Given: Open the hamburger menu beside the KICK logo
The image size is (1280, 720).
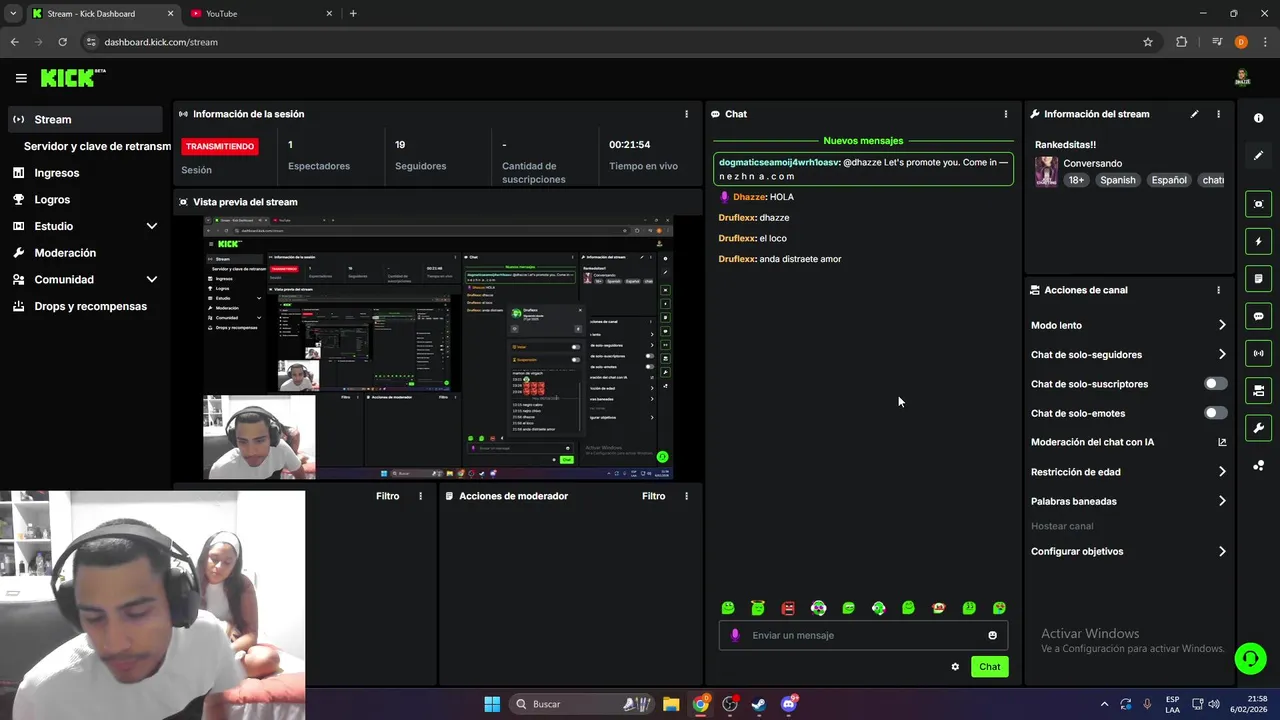Looking at the screenshot, I should click(x=21, y=78).
